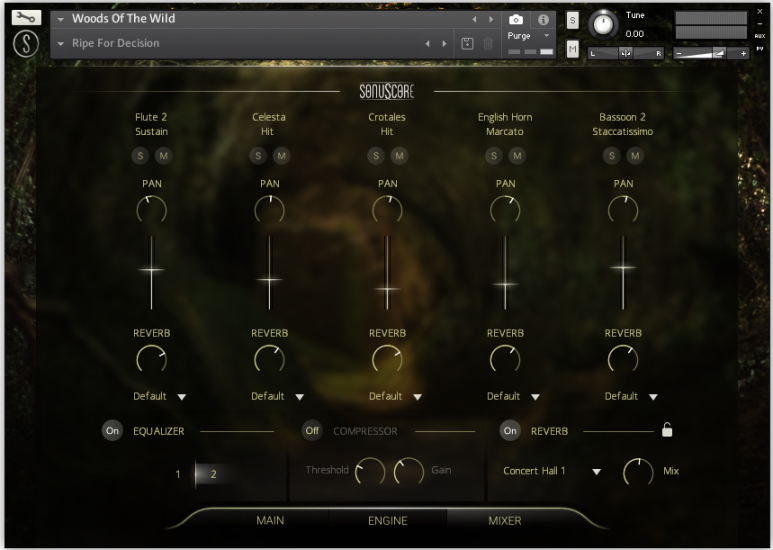Click the wrench edit-instrument icon
The image size is (773, 550).
26,18
